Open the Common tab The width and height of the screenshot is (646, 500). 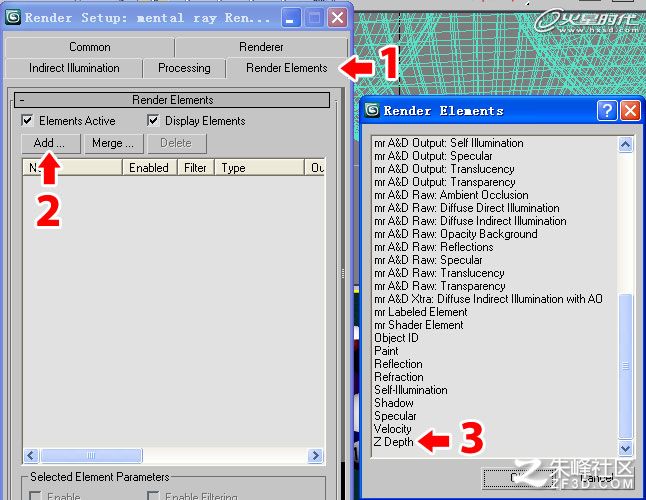point(89,47)
